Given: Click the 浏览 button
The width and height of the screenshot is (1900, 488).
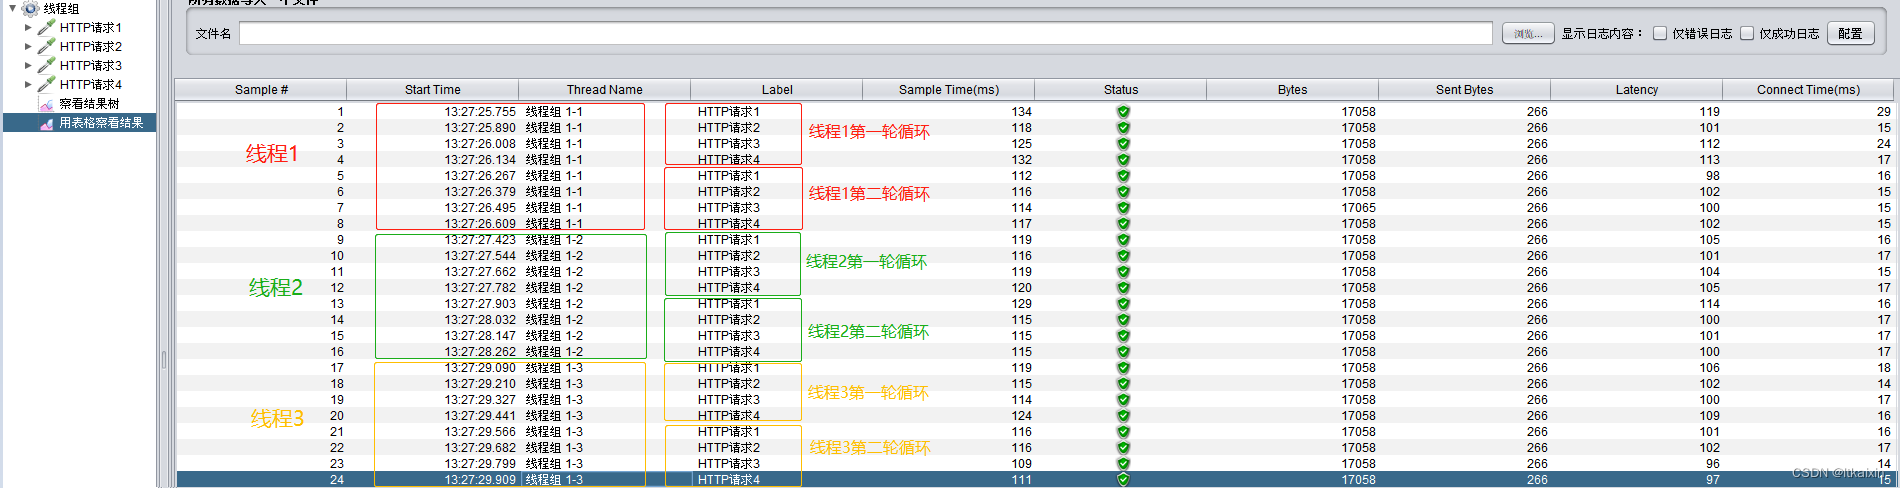Looking at the screenshot, I should [x=1528, y=33].
